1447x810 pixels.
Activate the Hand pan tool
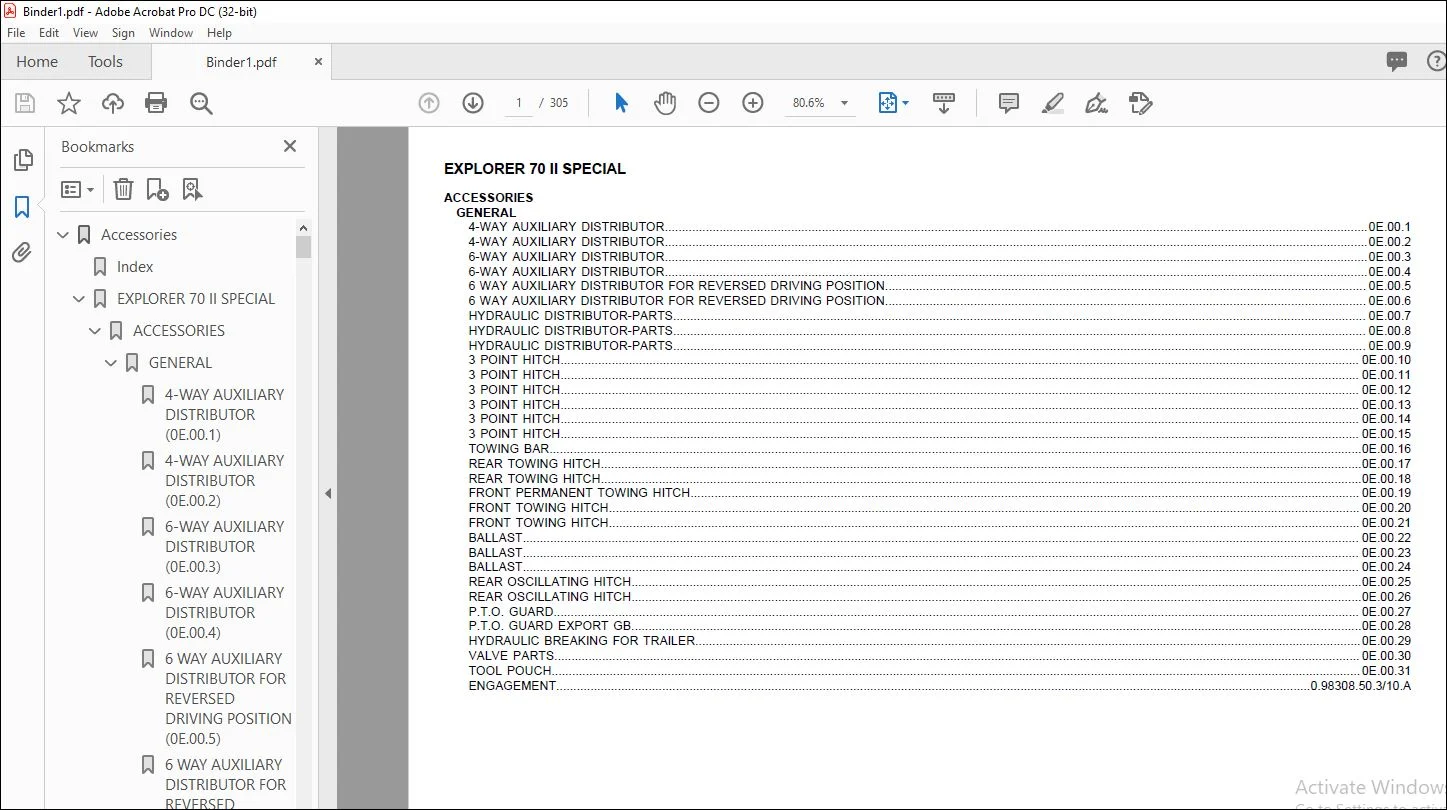665,103
